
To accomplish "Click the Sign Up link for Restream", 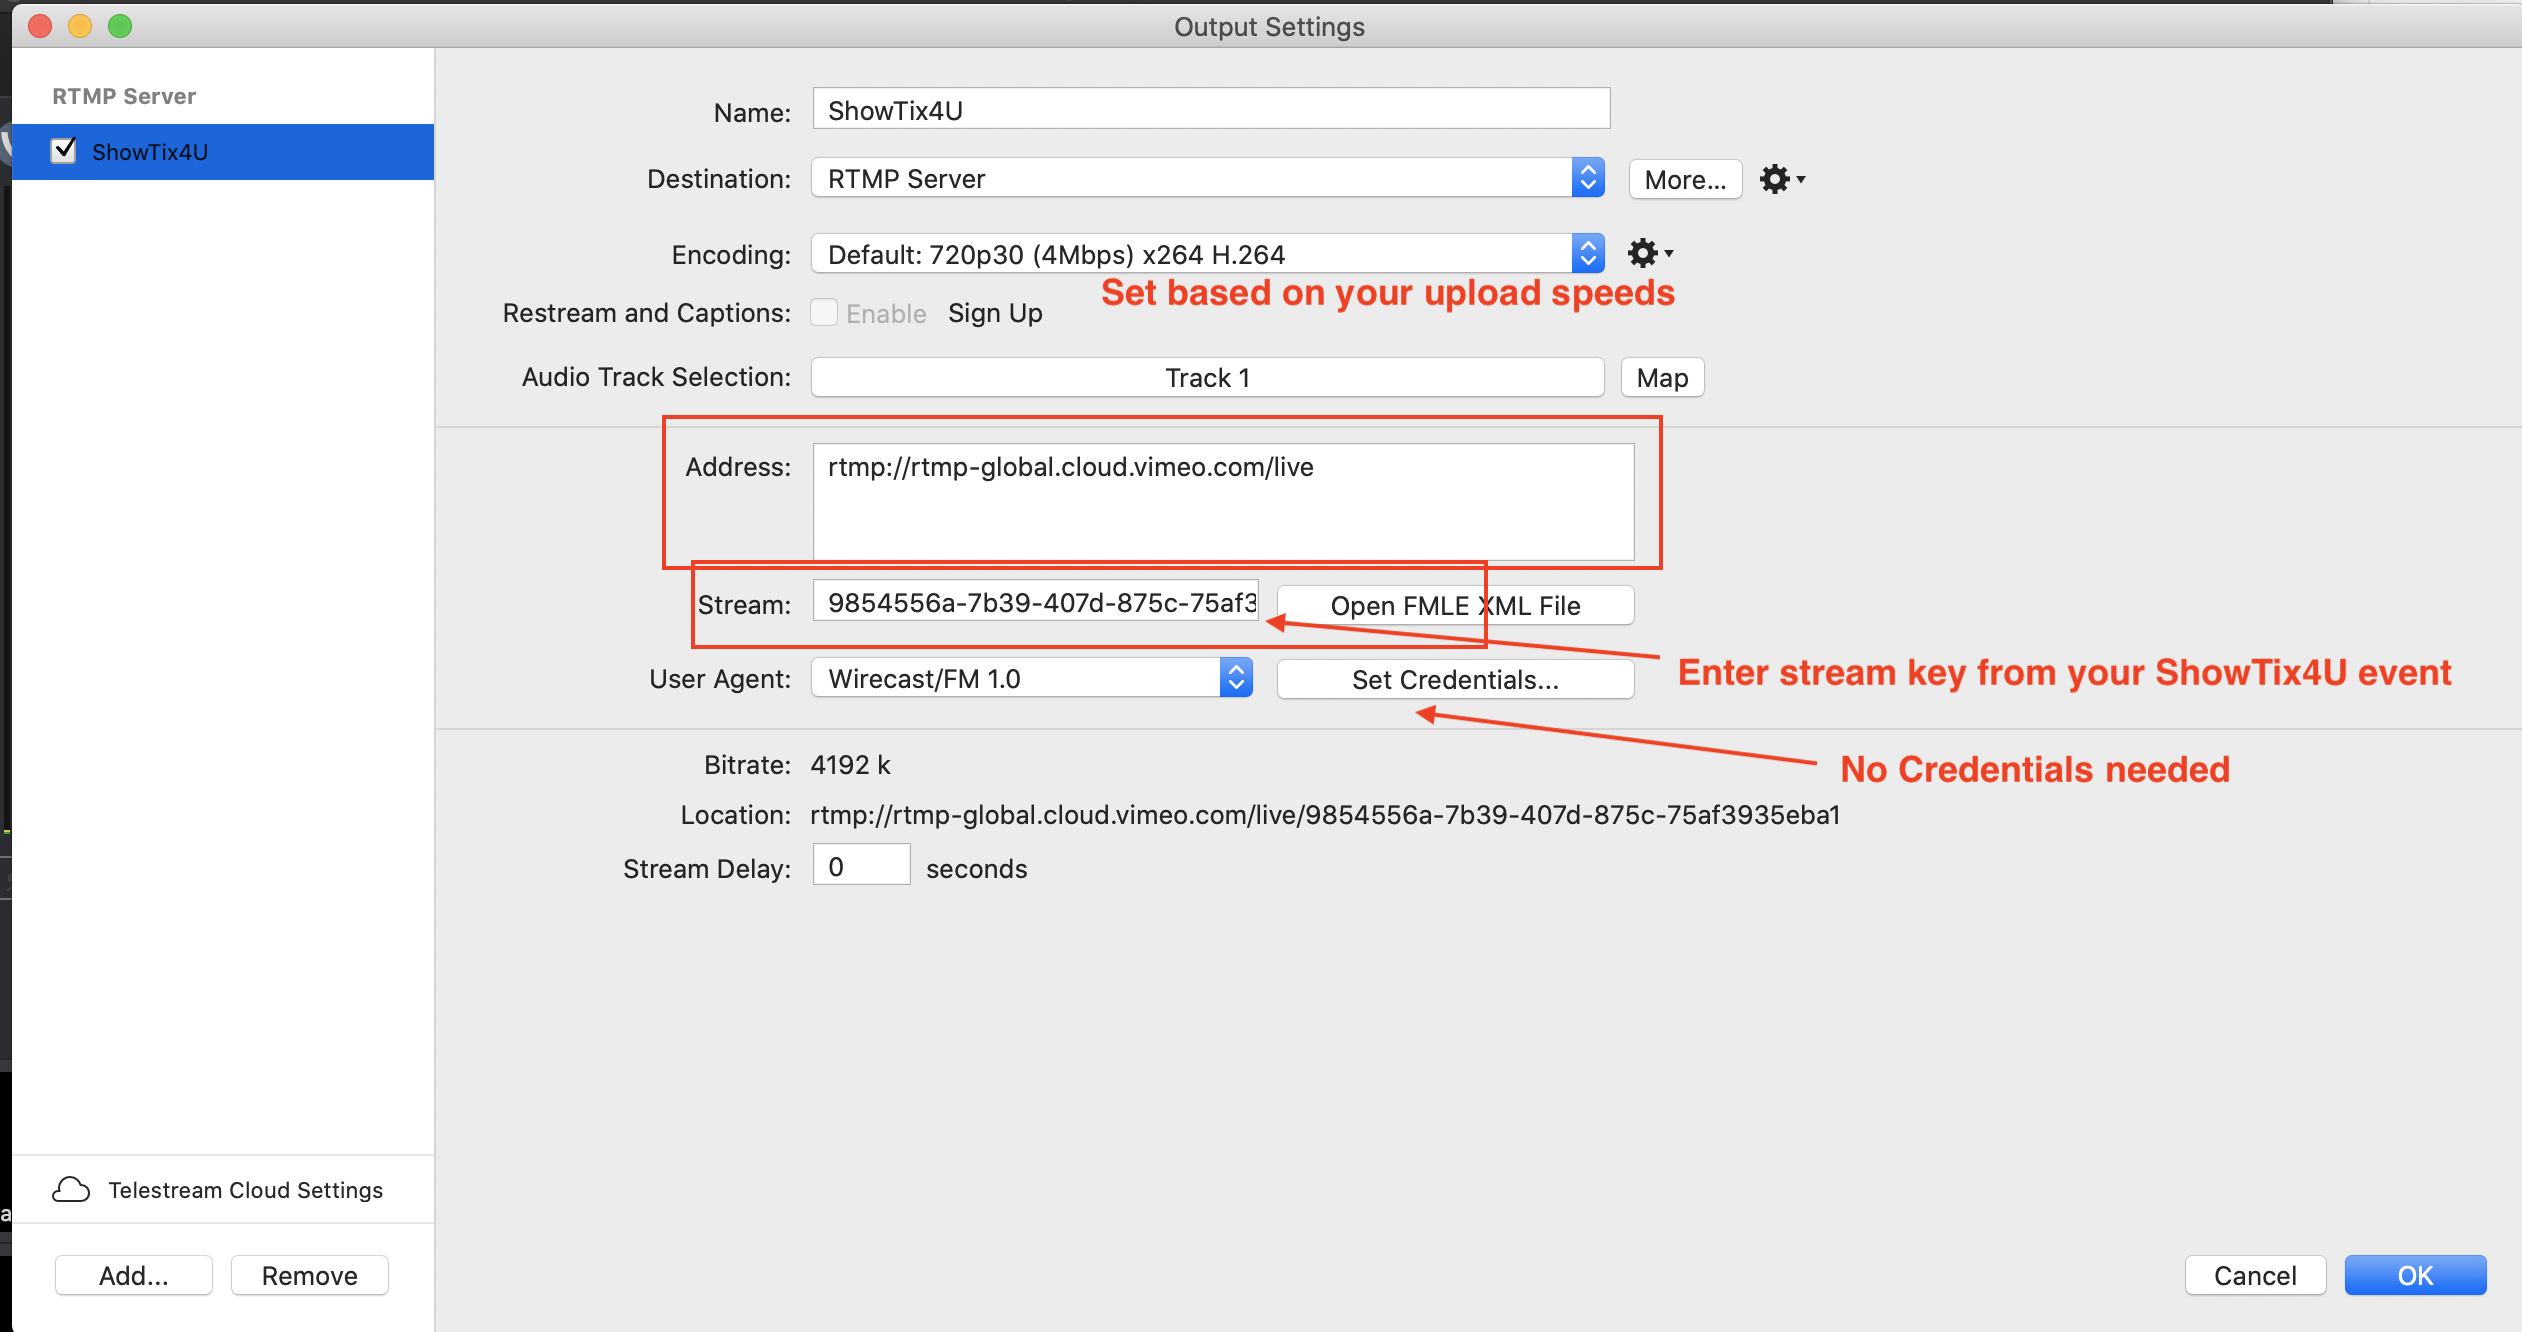I will [995, 313].
